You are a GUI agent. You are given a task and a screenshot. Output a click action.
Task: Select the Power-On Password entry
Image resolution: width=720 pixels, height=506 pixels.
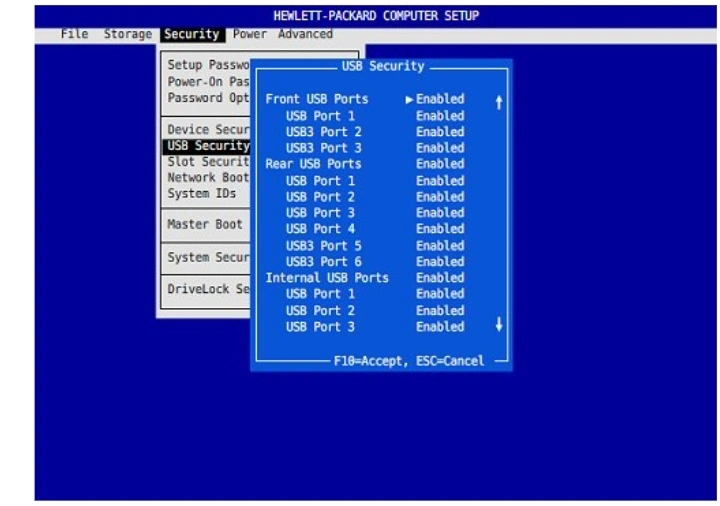[208, 82]
